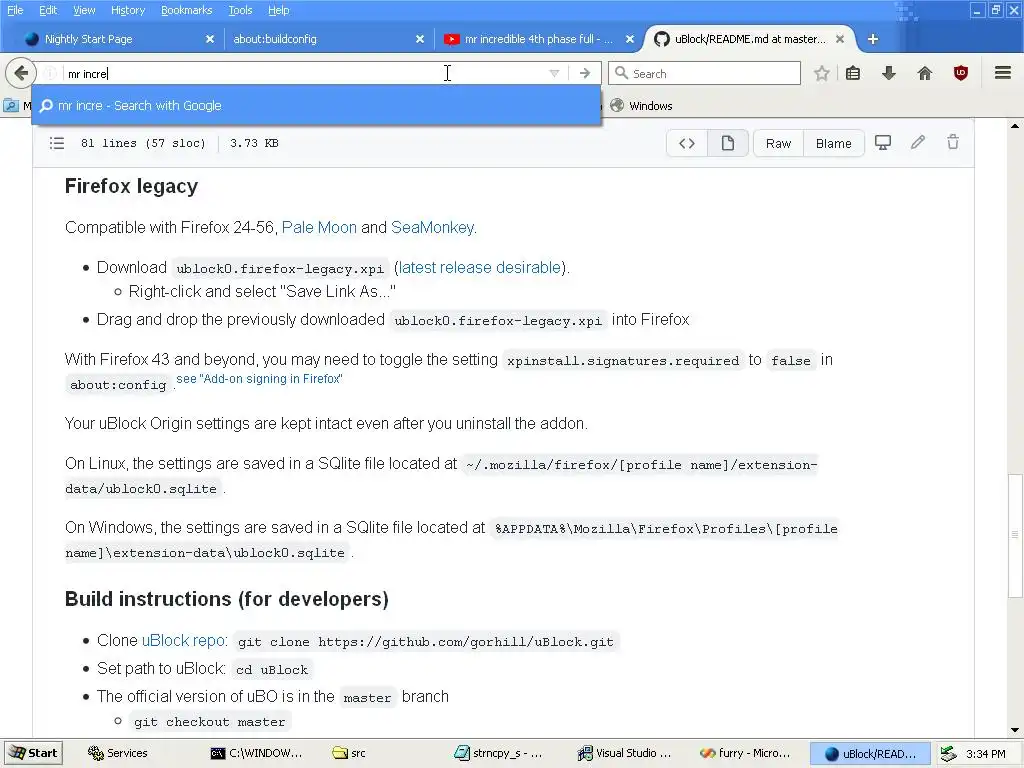Screen dimensions: 1024x768
Task: Edit this file with the pencil icon
Action: click(918, 142)
